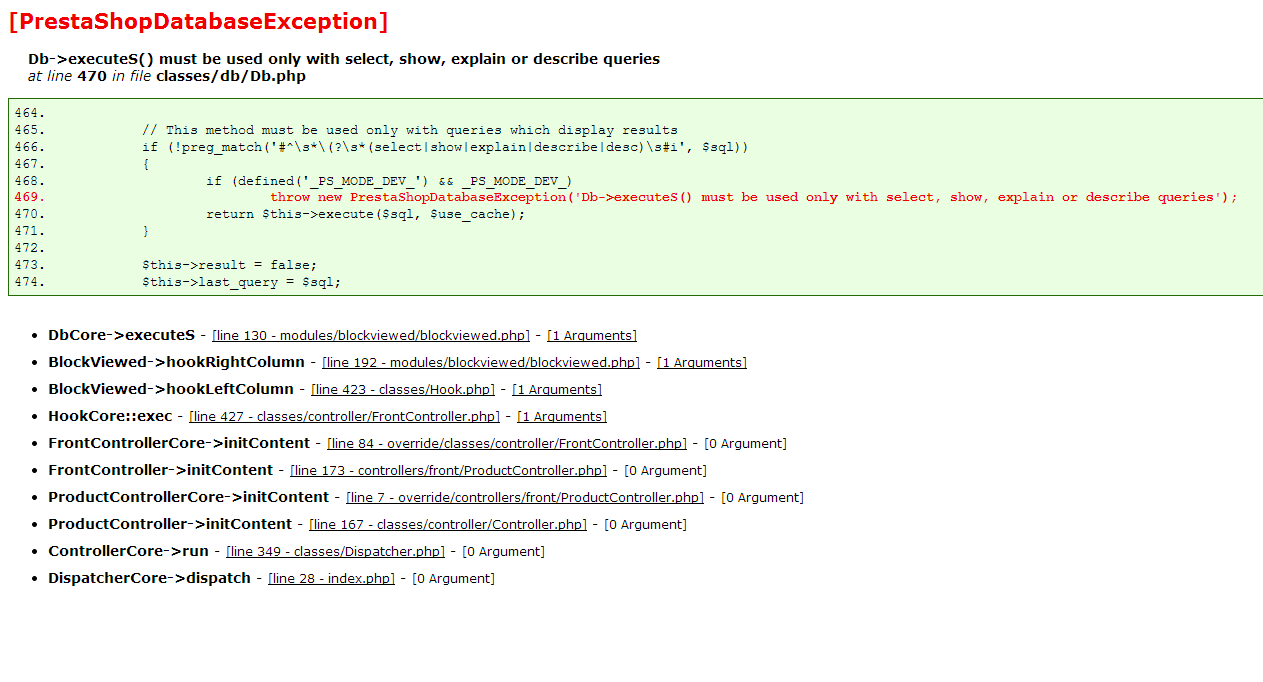Open line 427 classes/controller/FrontController.php link

point(344,417)
